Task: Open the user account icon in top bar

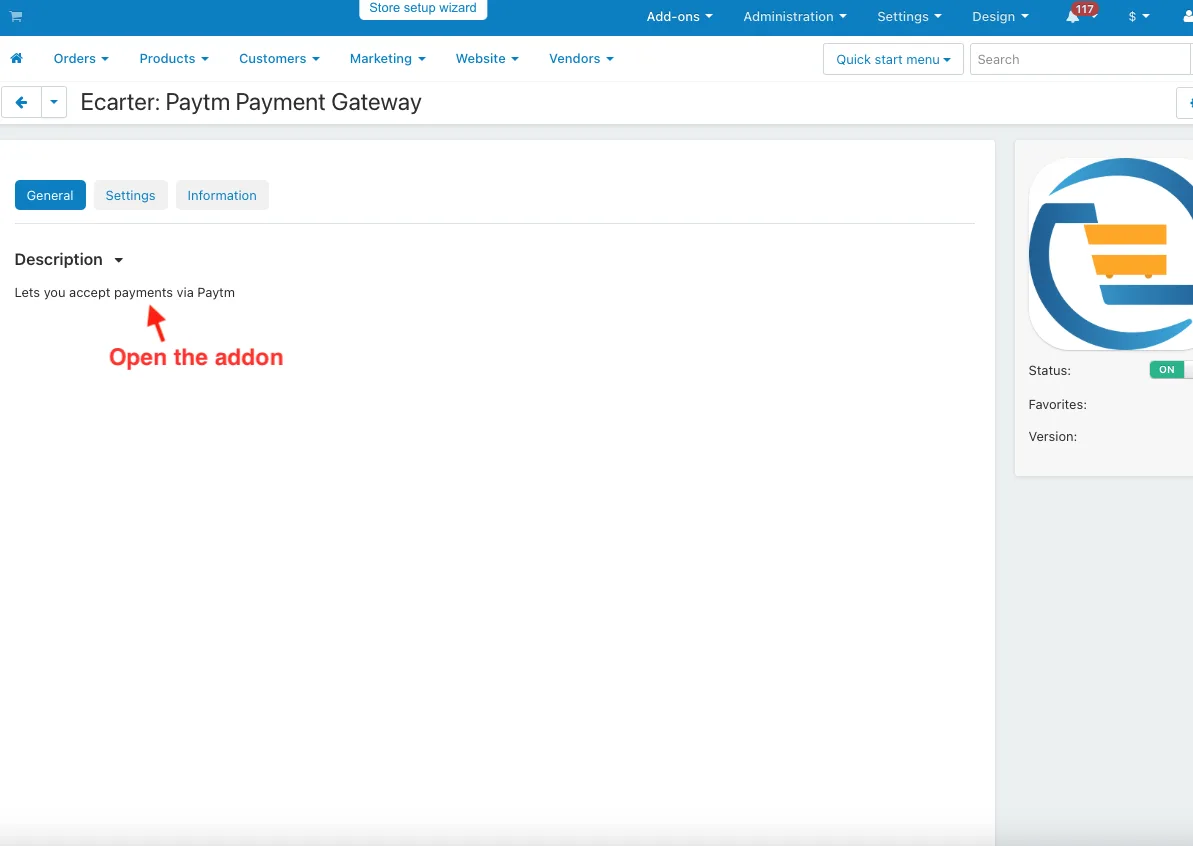Action: [x=1187, y=16]
